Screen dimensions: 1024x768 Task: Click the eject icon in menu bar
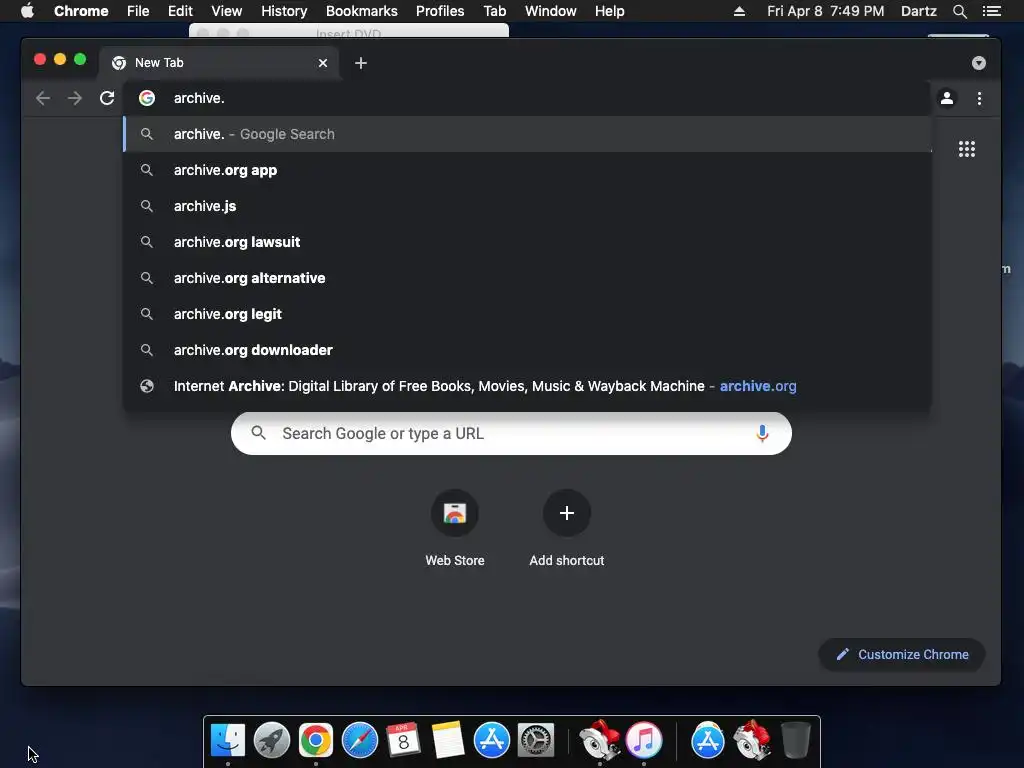(x=739, y=11)
